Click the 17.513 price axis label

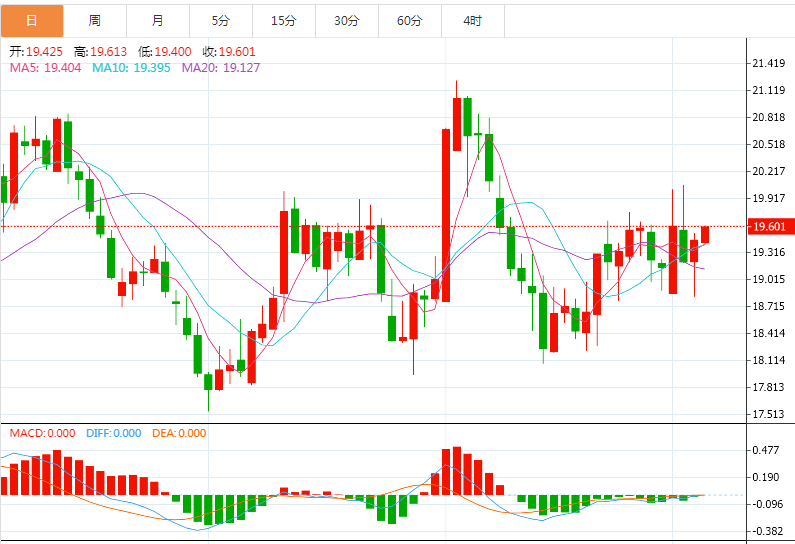769,414
